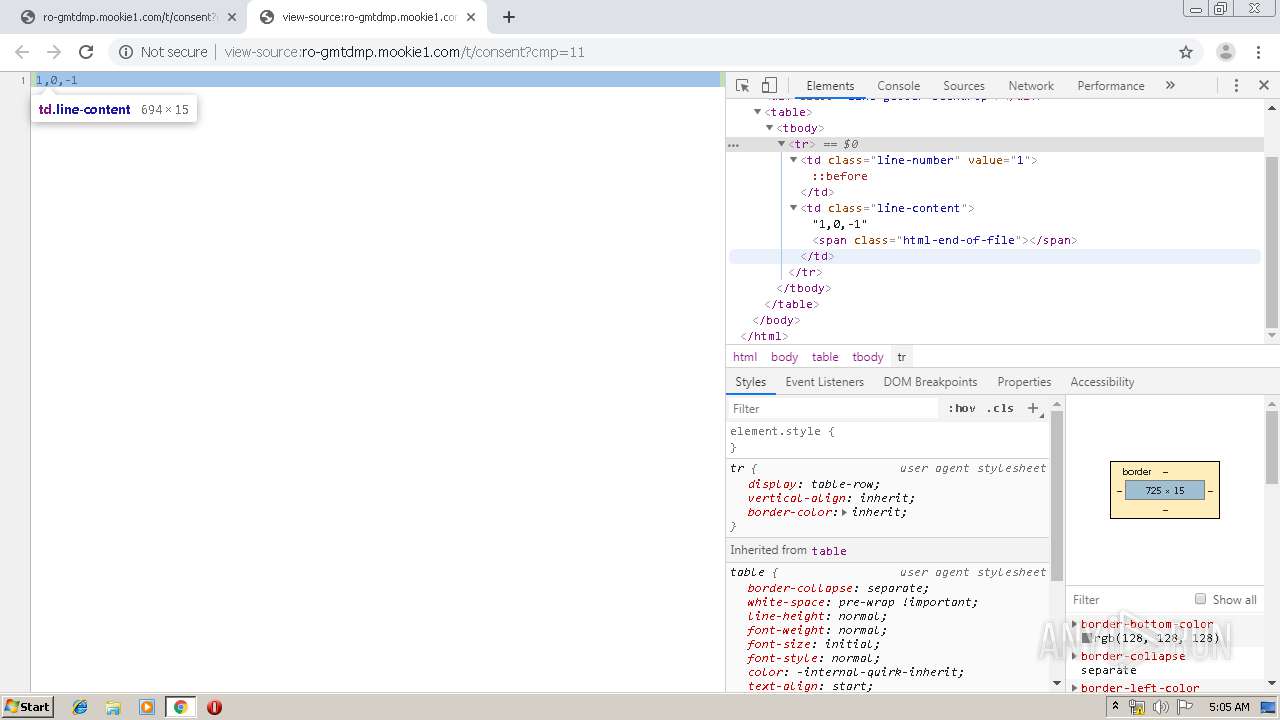
Task: Toggle class editor with .cls
Action: (x=1000, y=408)
